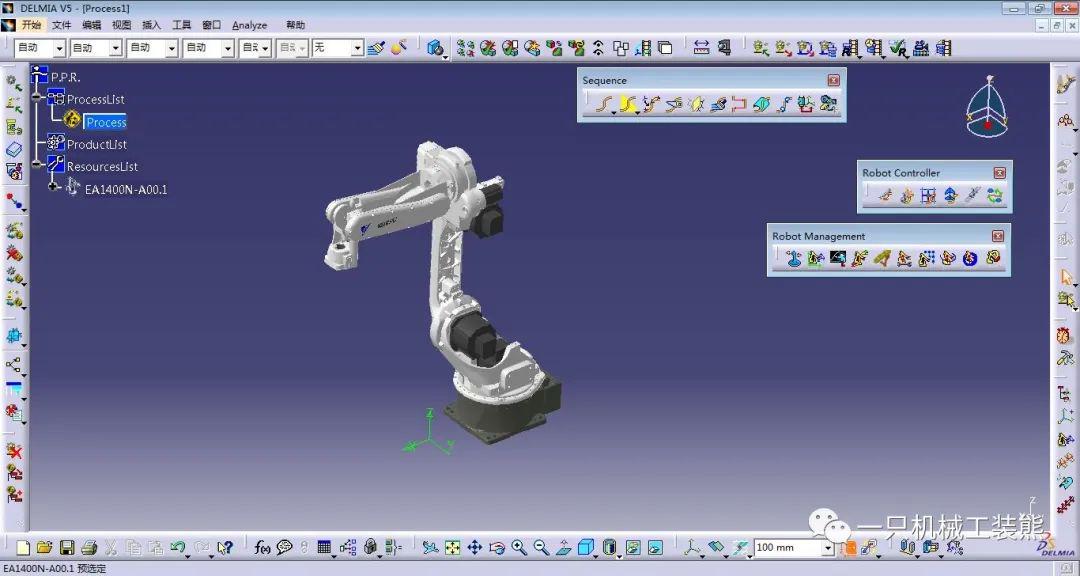Open first 自动 dropdown in graphic properties
Screen dimensions: 1080x576
[59, 48]
